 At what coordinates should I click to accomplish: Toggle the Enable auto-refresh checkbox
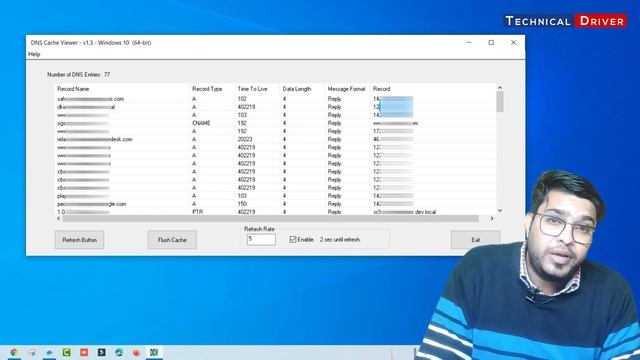coord(293,240)
